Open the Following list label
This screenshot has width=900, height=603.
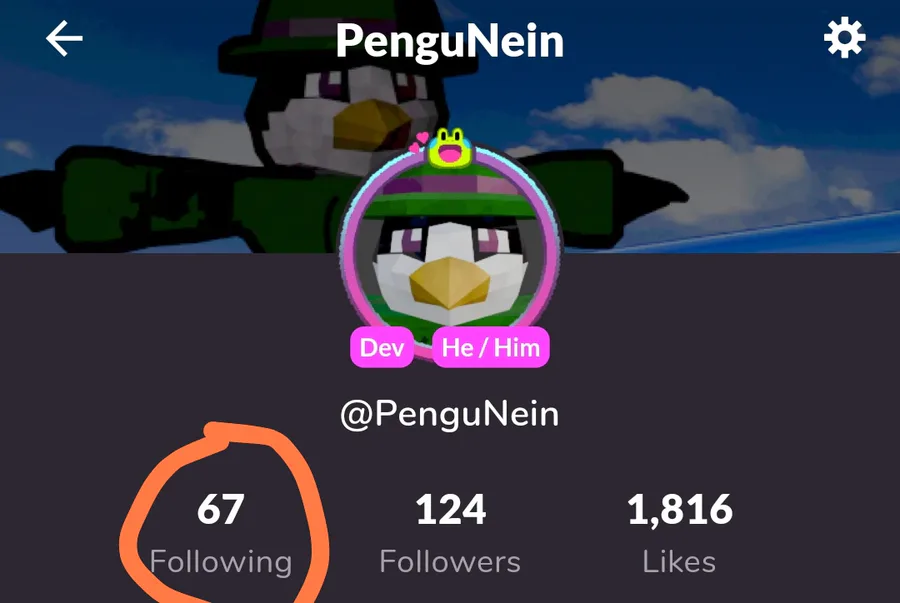tap(221, 561)
